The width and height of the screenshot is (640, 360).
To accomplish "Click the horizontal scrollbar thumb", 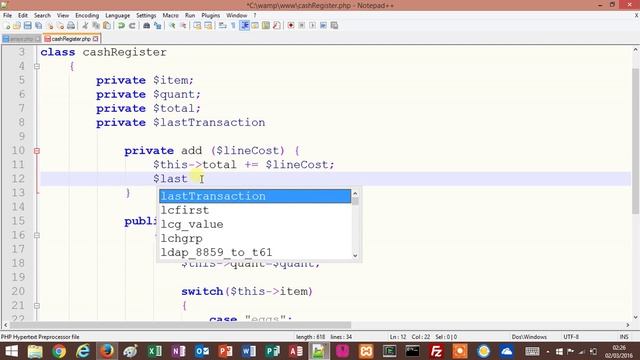I will point(180,325).
